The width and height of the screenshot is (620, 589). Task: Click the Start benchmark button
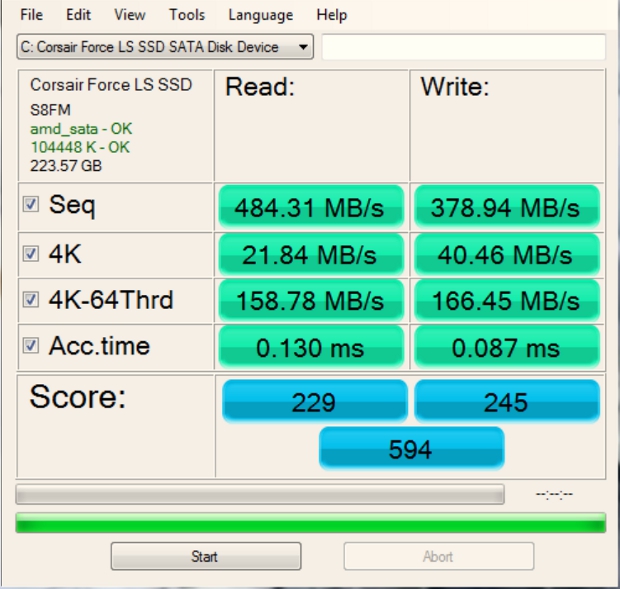pos(206,556)
